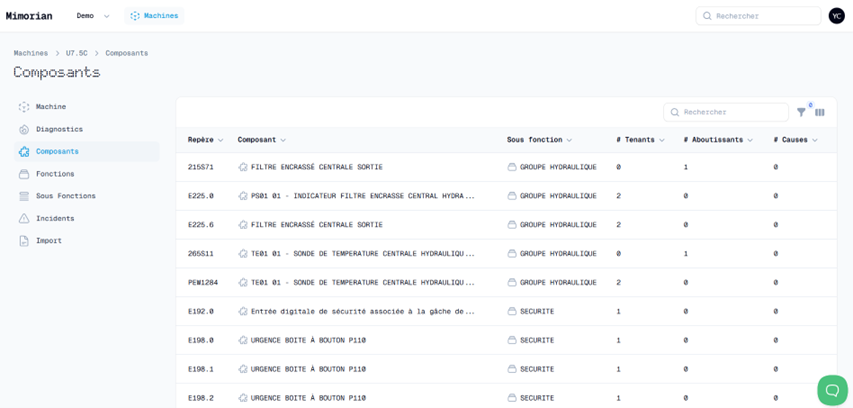Image resolution: width=853 pixels, height=408 pixels.
Task: Click component icon in row PEW1284
Action: [243, 282]
